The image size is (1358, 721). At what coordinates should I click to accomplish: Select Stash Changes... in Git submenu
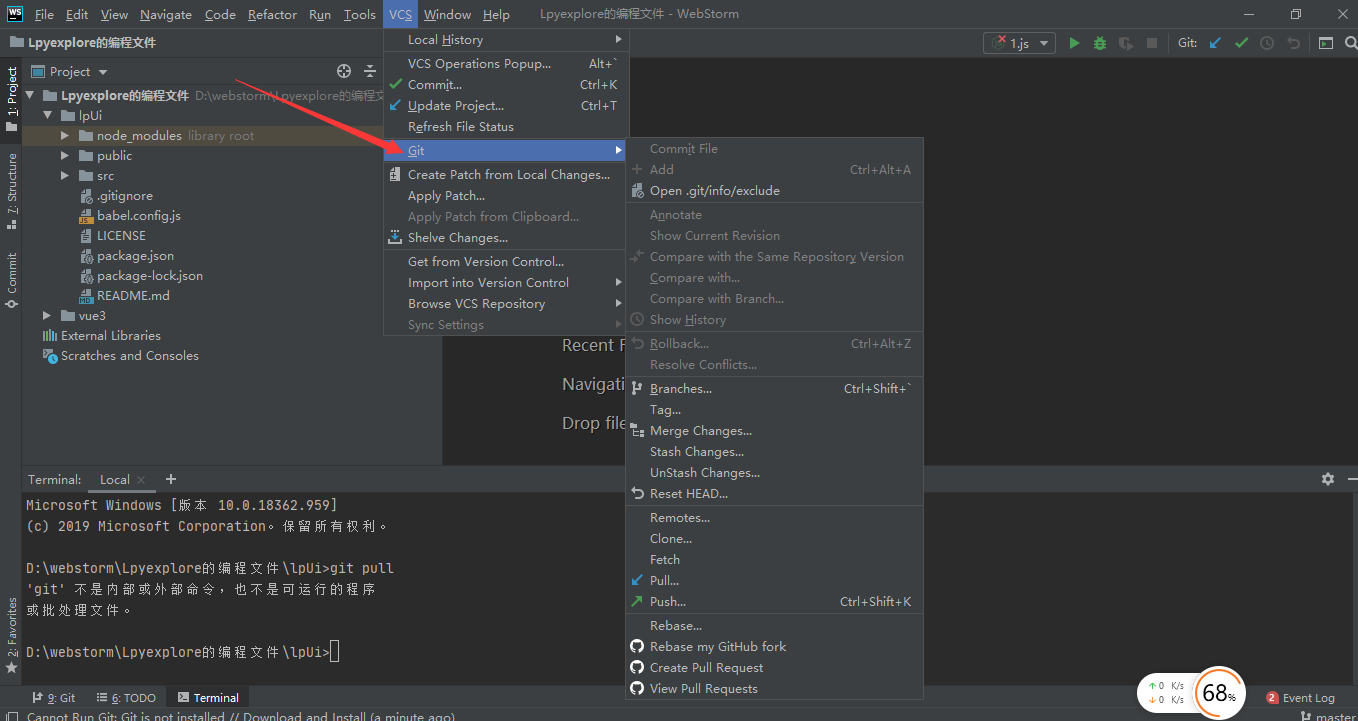pos(774,452)
